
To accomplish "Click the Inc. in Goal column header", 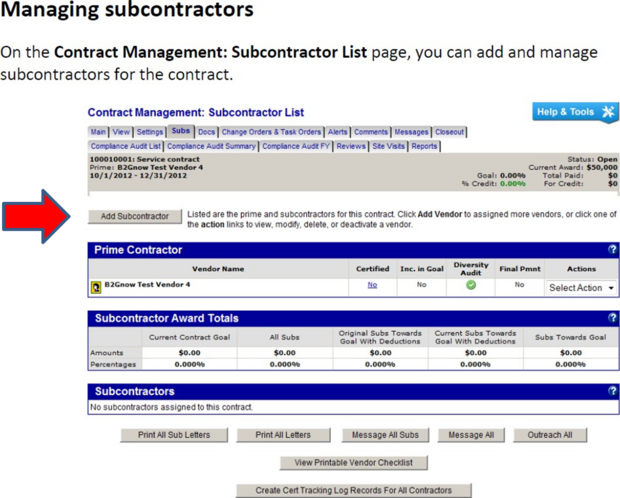I will click(x=422, y=269).
